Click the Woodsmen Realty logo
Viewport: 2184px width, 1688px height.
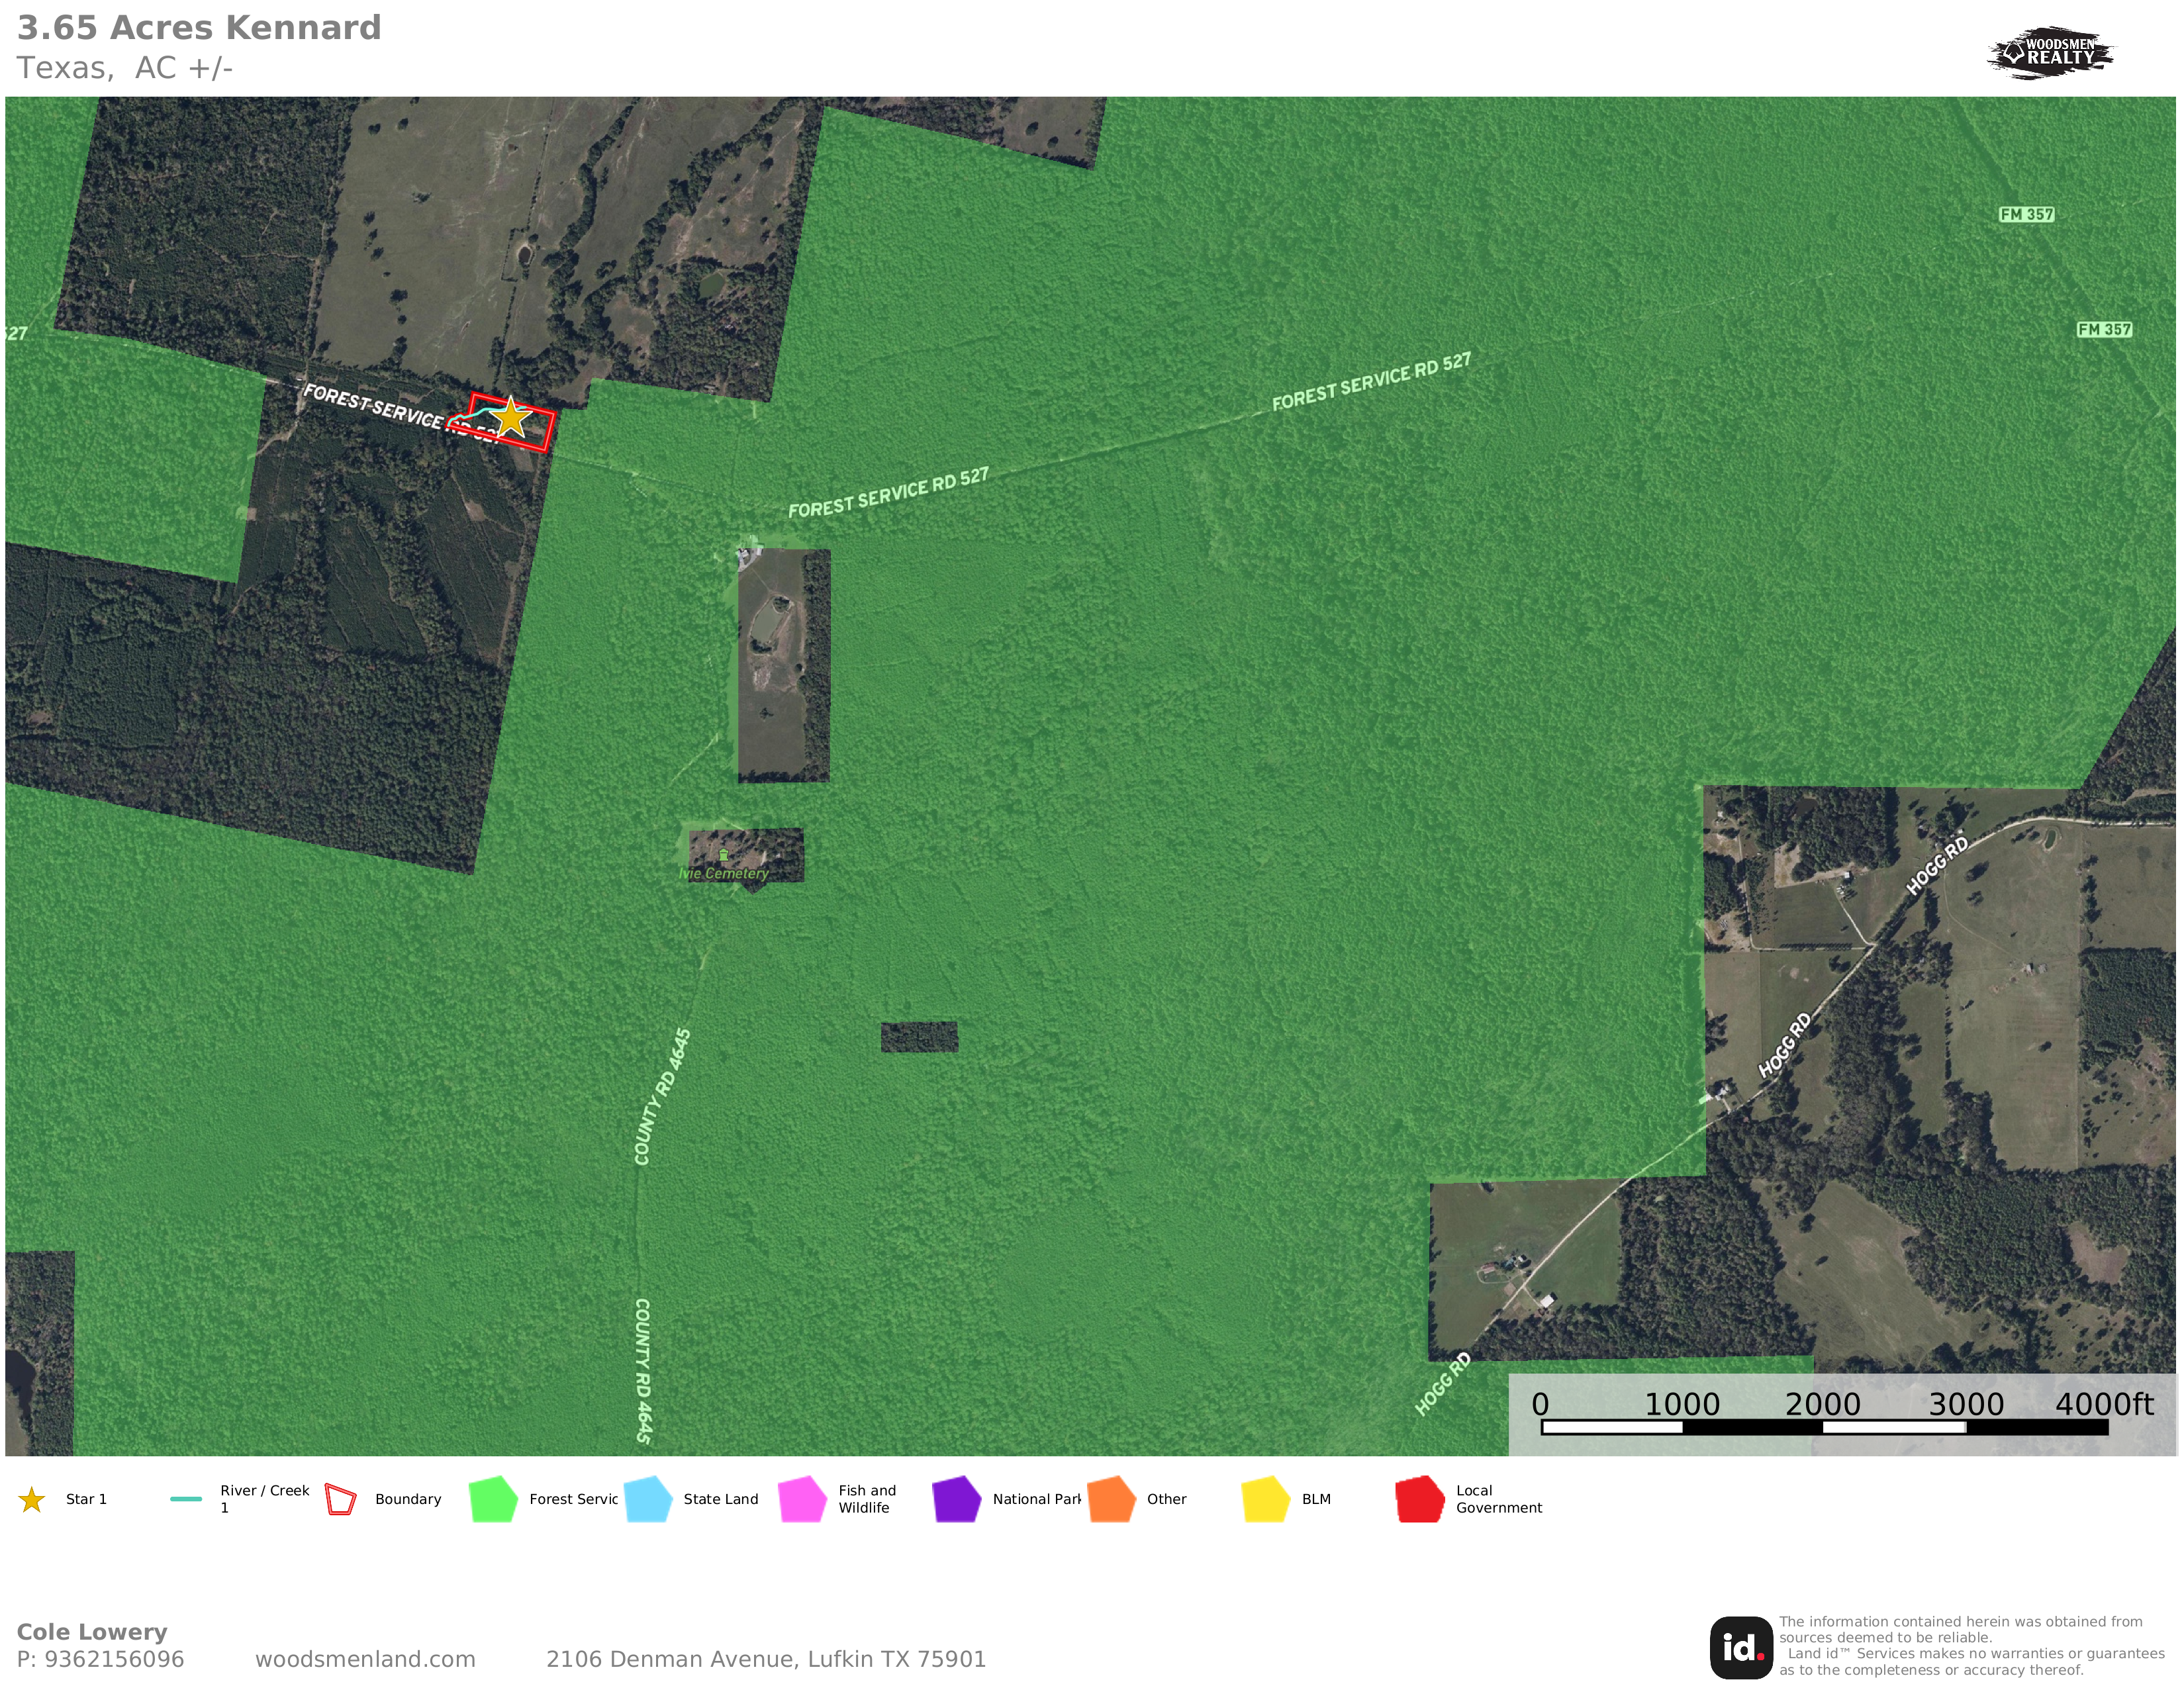2050,52
